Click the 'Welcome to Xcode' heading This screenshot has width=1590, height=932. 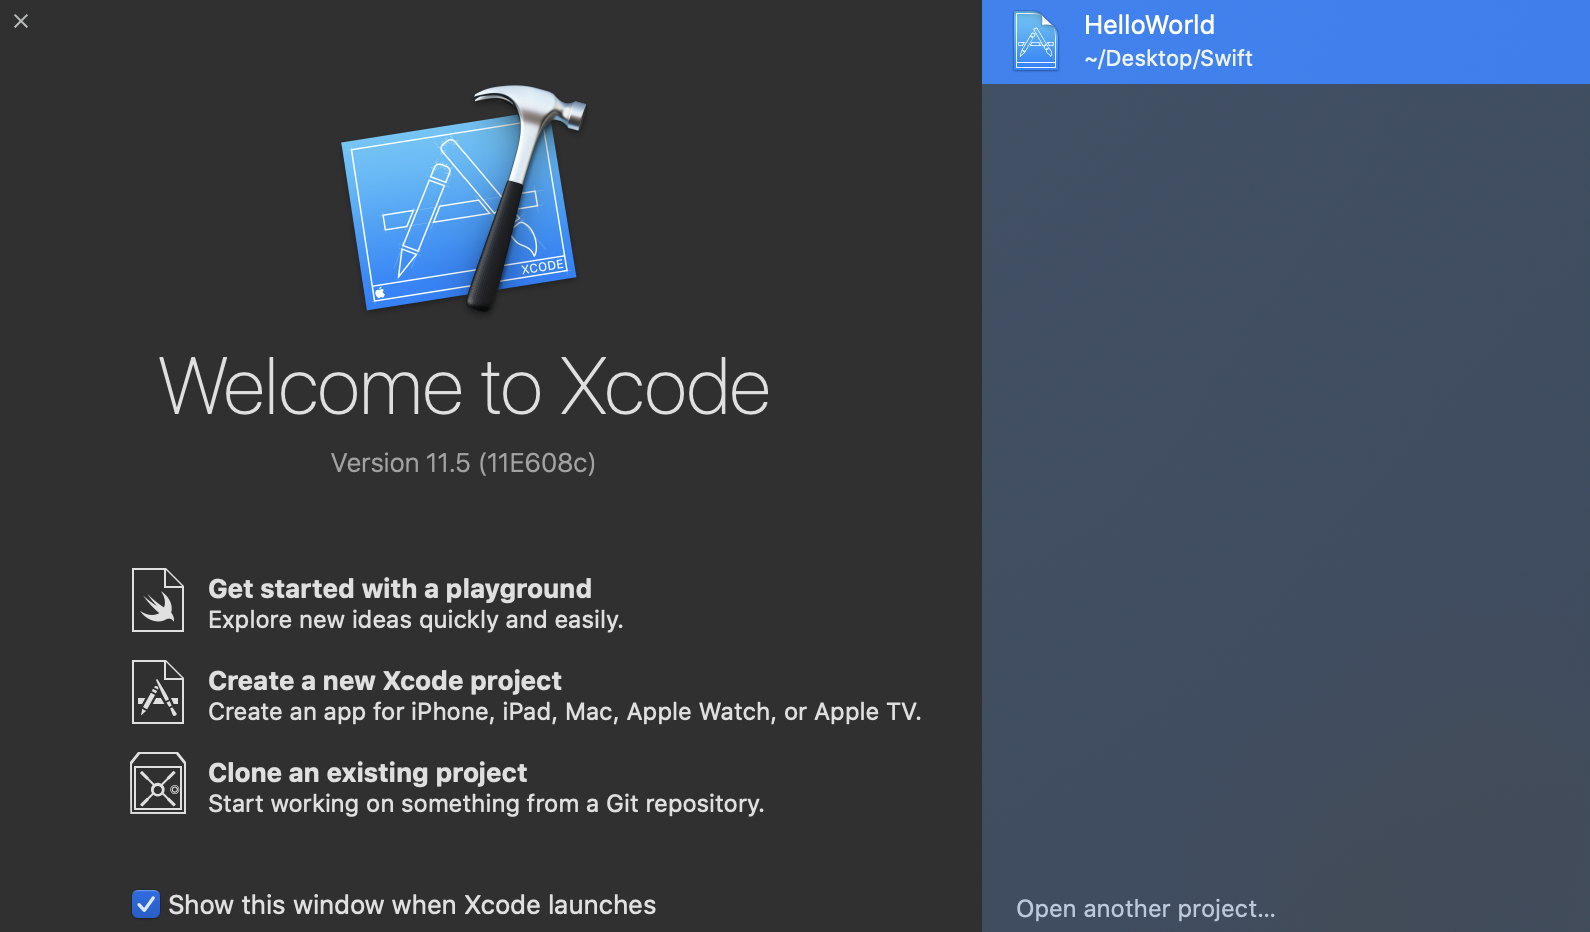(x=464, y=387)
